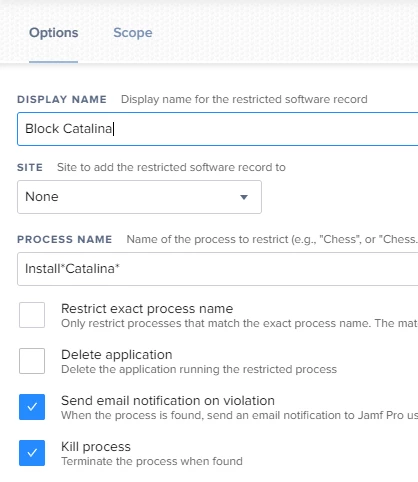Enable the Restrict exact process name checkbox
Screen dimensions: 418x482
point(32,315)
